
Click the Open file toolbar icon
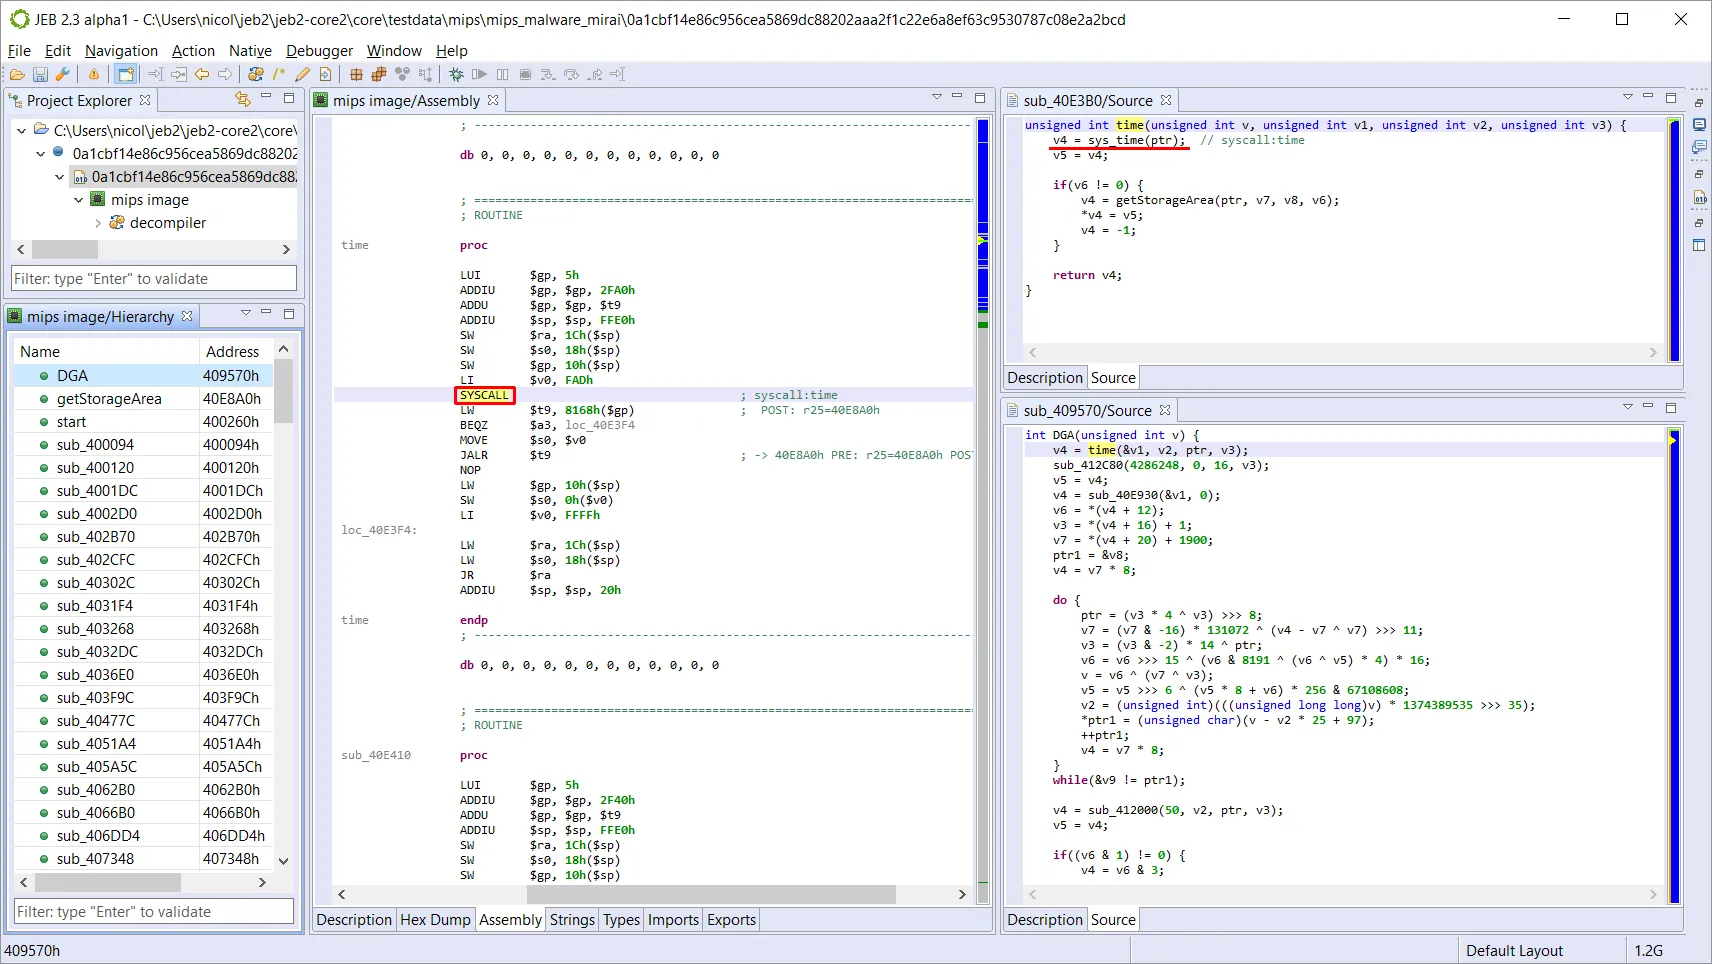click(17, 74)
